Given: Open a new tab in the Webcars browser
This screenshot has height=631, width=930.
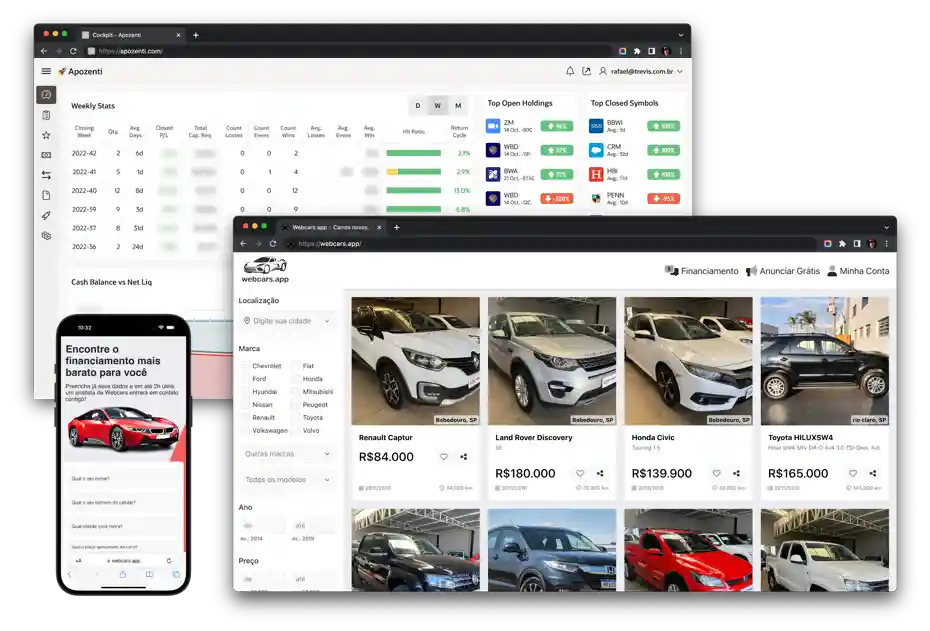Looking at the screenshot, I should [397, 227].
